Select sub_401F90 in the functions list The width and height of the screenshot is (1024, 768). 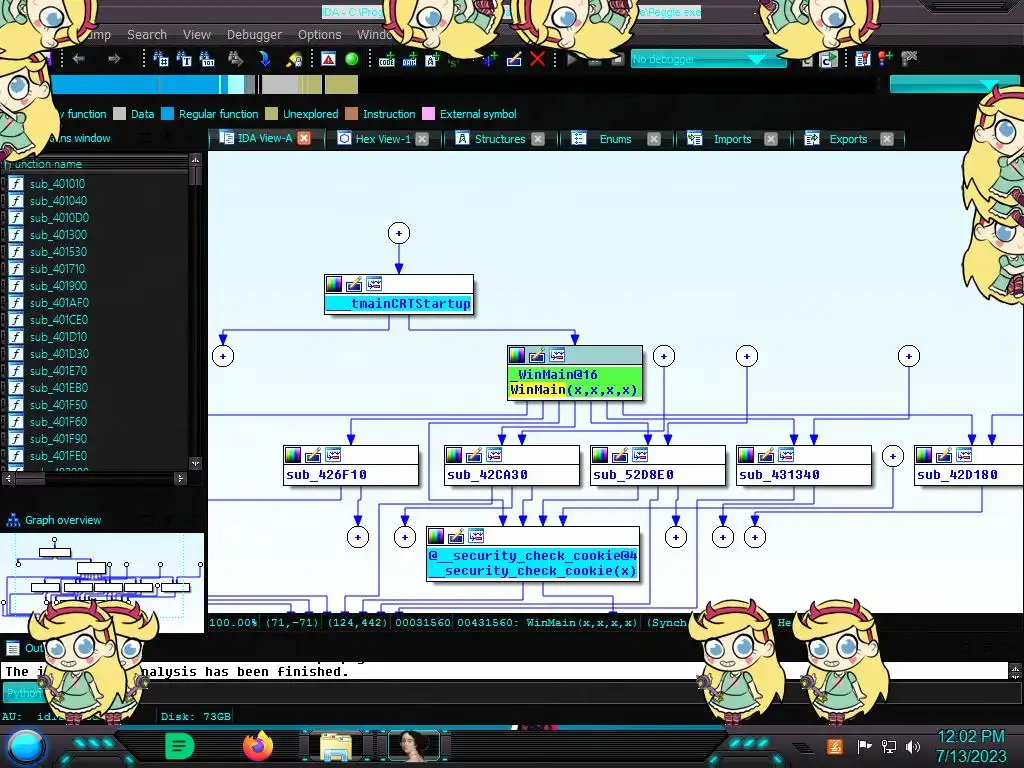pyautogui.click(x=58, y=439)
